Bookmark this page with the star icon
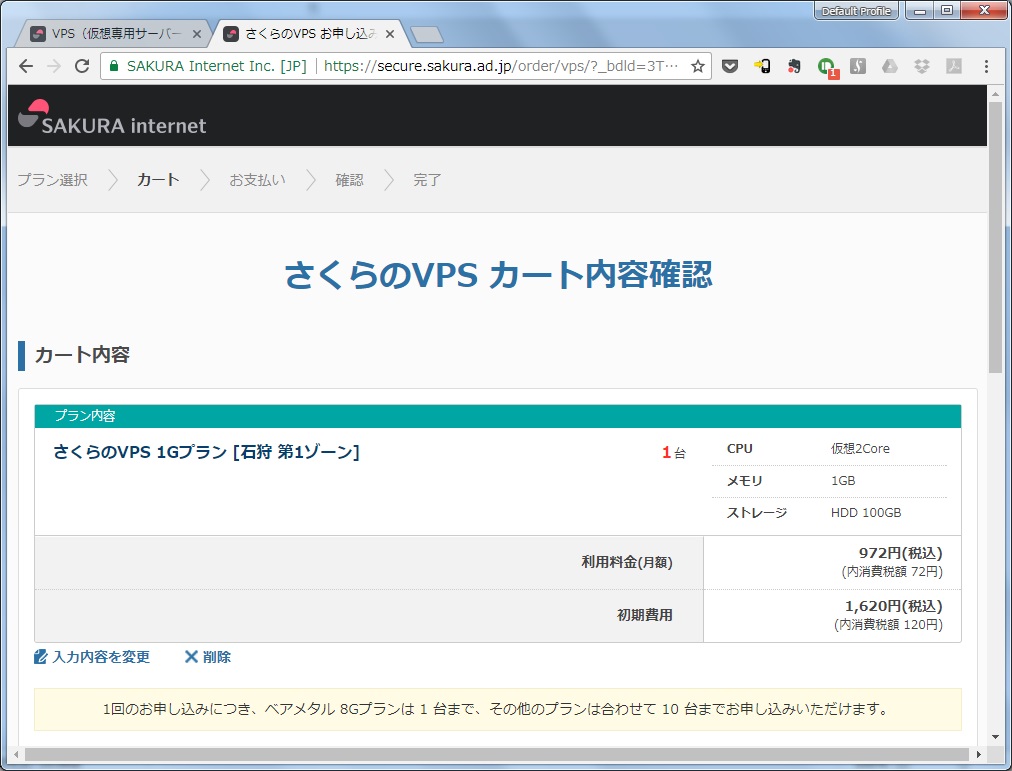This screenshot has height=771, width=1012. coord(698,66)
